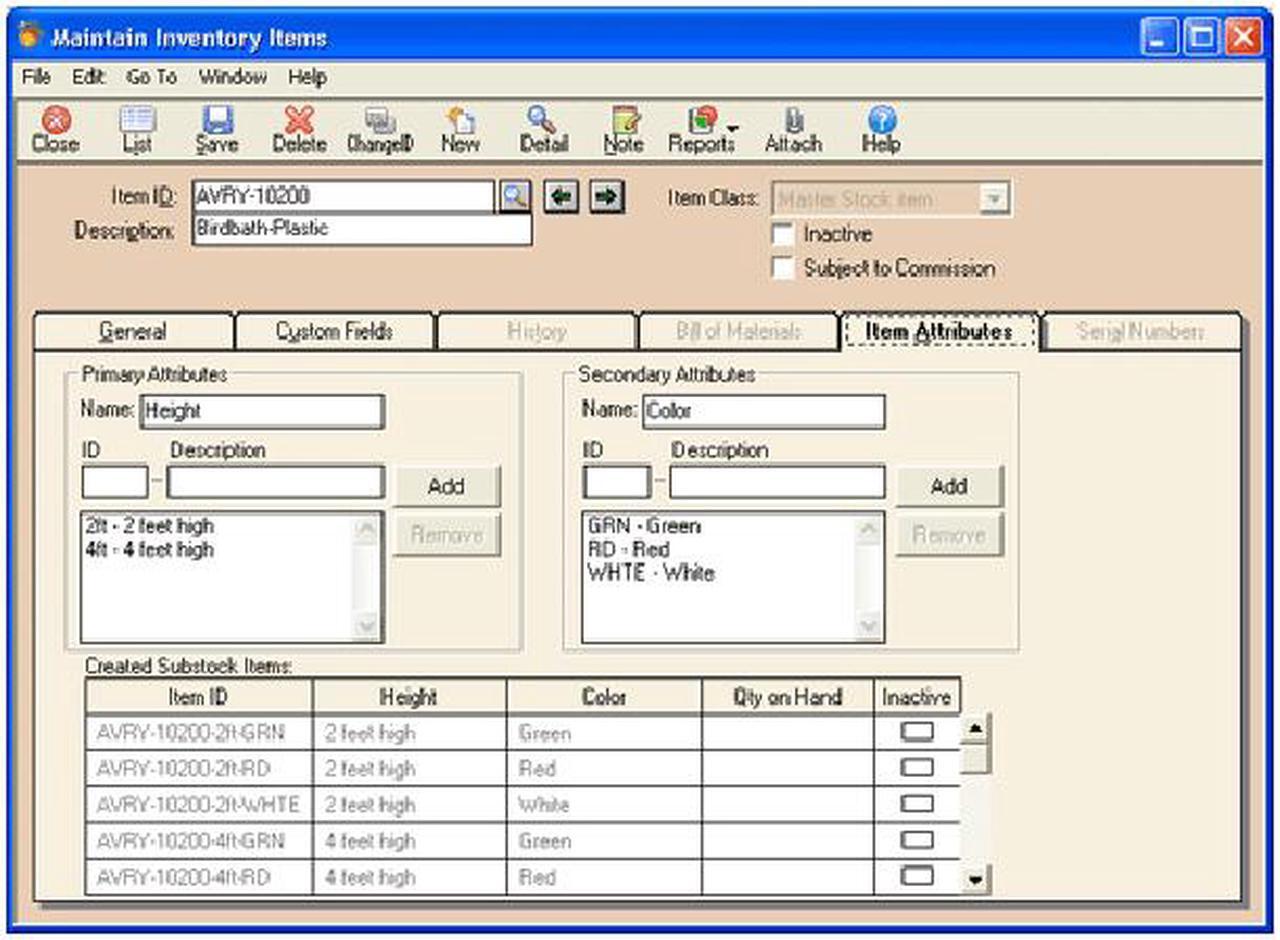This screenshot has height=940, width=1280.
Task: Go to next item with right arrow
Action: 606,197
